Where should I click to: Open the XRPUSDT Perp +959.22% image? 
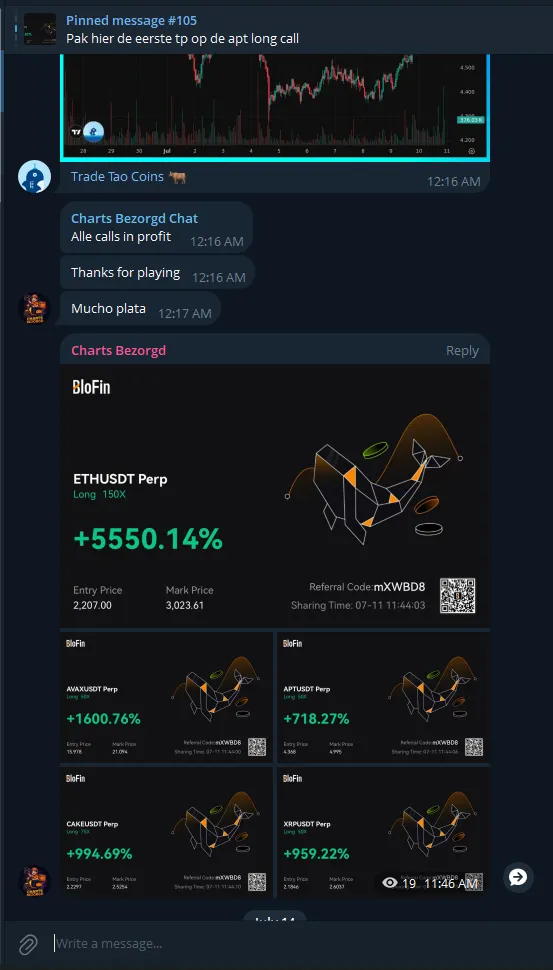383,832
